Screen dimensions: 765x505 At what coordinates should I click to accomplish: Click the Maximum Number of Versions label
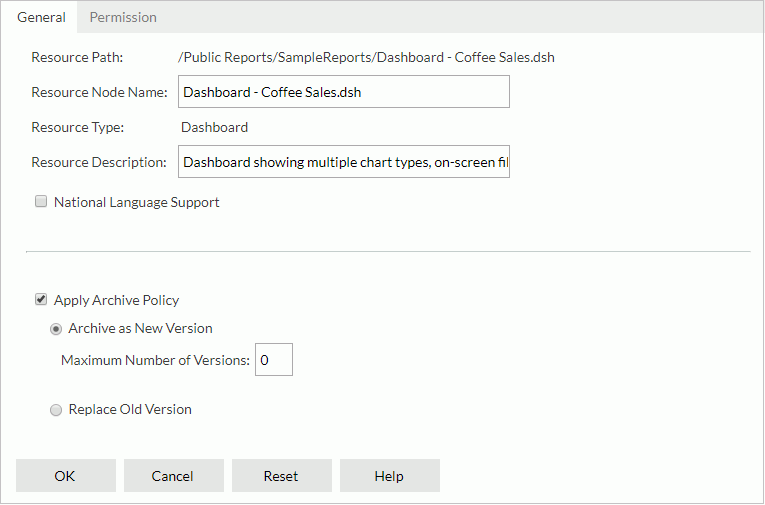(x=155, y=360)
